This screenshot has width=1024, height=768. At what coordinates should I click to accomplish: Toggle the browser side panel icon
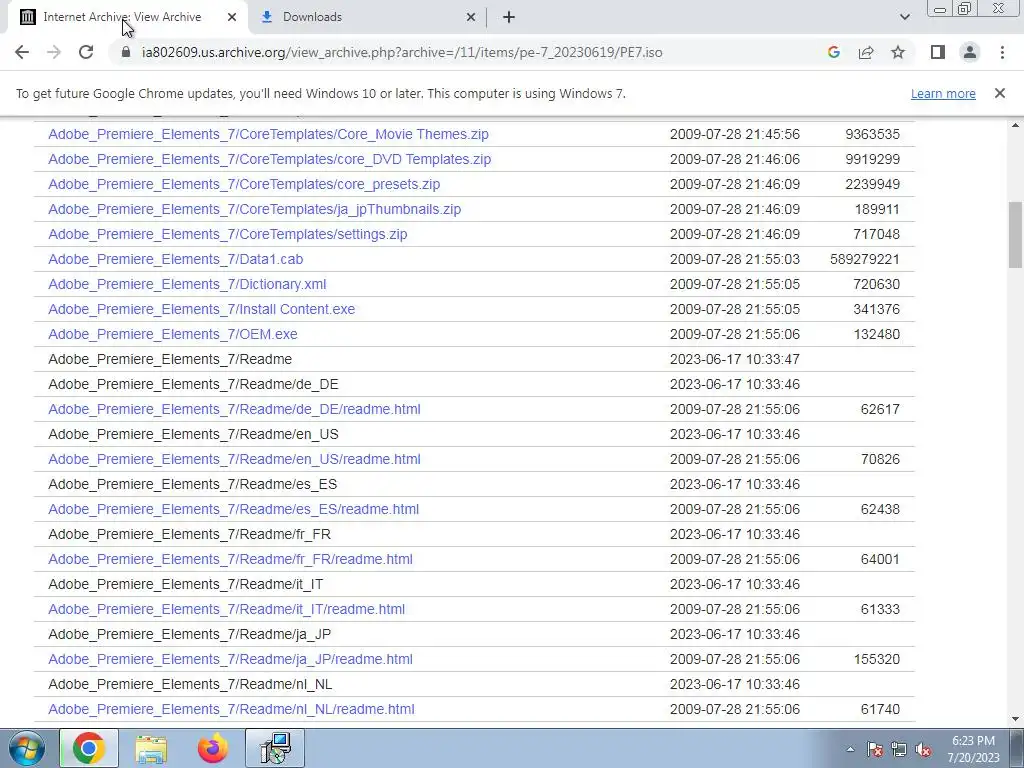[x=938, y=52]
